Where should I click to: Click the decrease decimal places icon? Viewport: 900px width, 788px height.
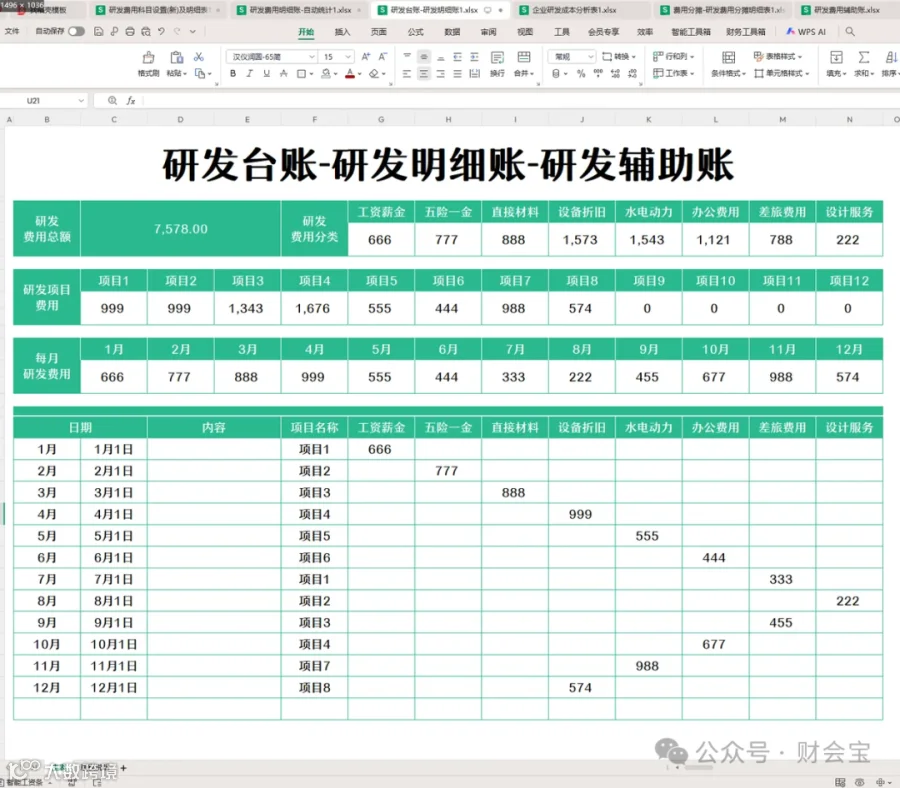click(633, 73)
